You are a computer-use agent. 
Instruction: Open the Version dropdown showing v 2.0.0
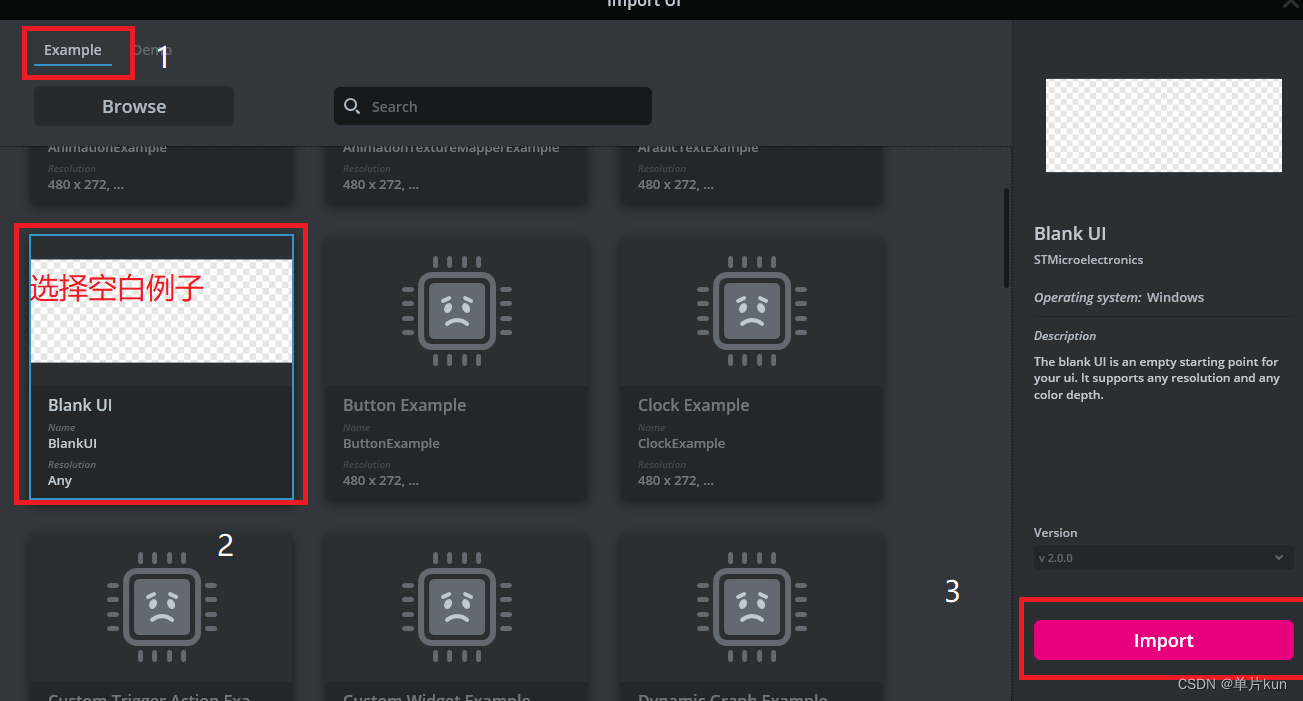click(x=1163, y=557)
